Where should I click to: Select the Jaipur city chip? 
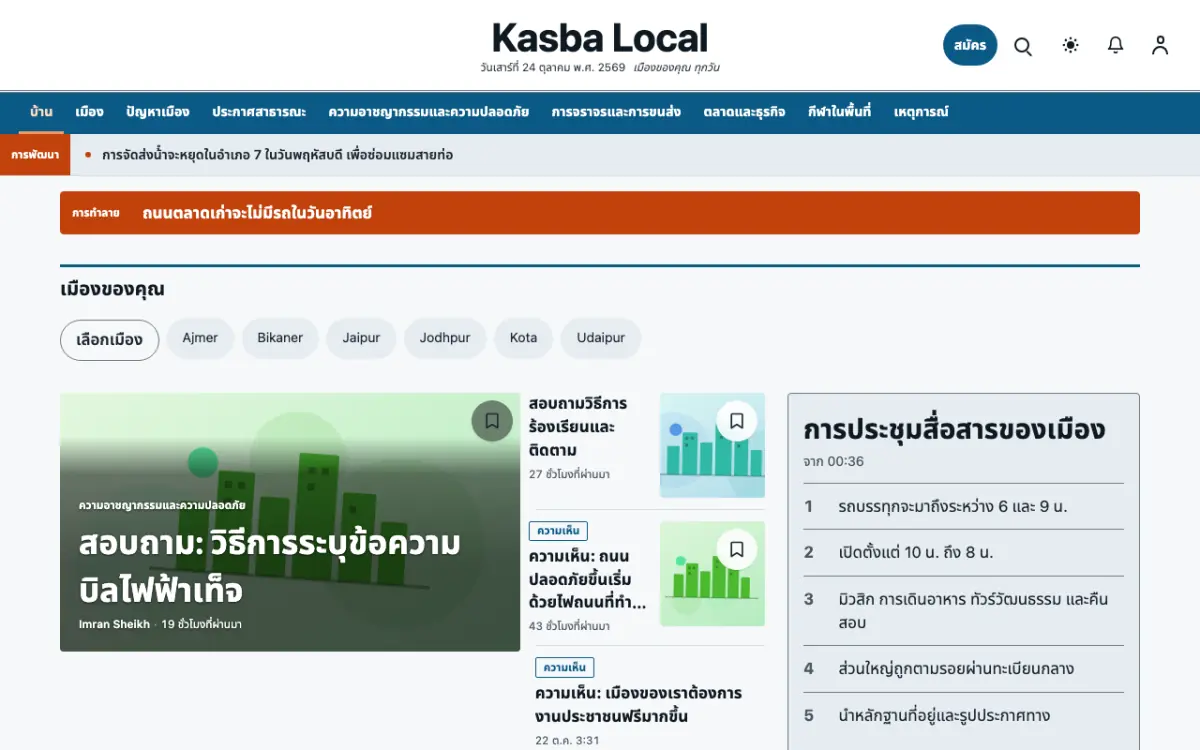click(x=361, y=339)
